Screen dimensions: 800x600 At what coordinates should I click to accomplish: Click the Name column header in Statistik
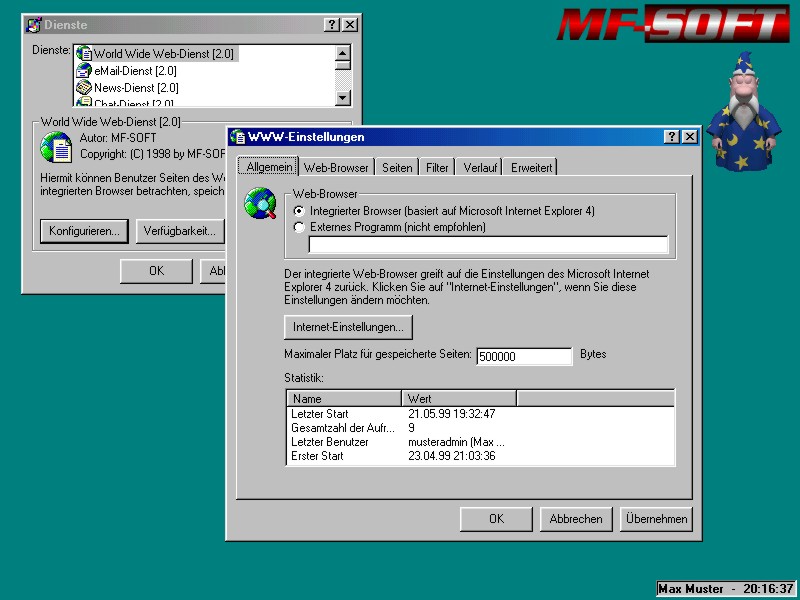[344, 398]
